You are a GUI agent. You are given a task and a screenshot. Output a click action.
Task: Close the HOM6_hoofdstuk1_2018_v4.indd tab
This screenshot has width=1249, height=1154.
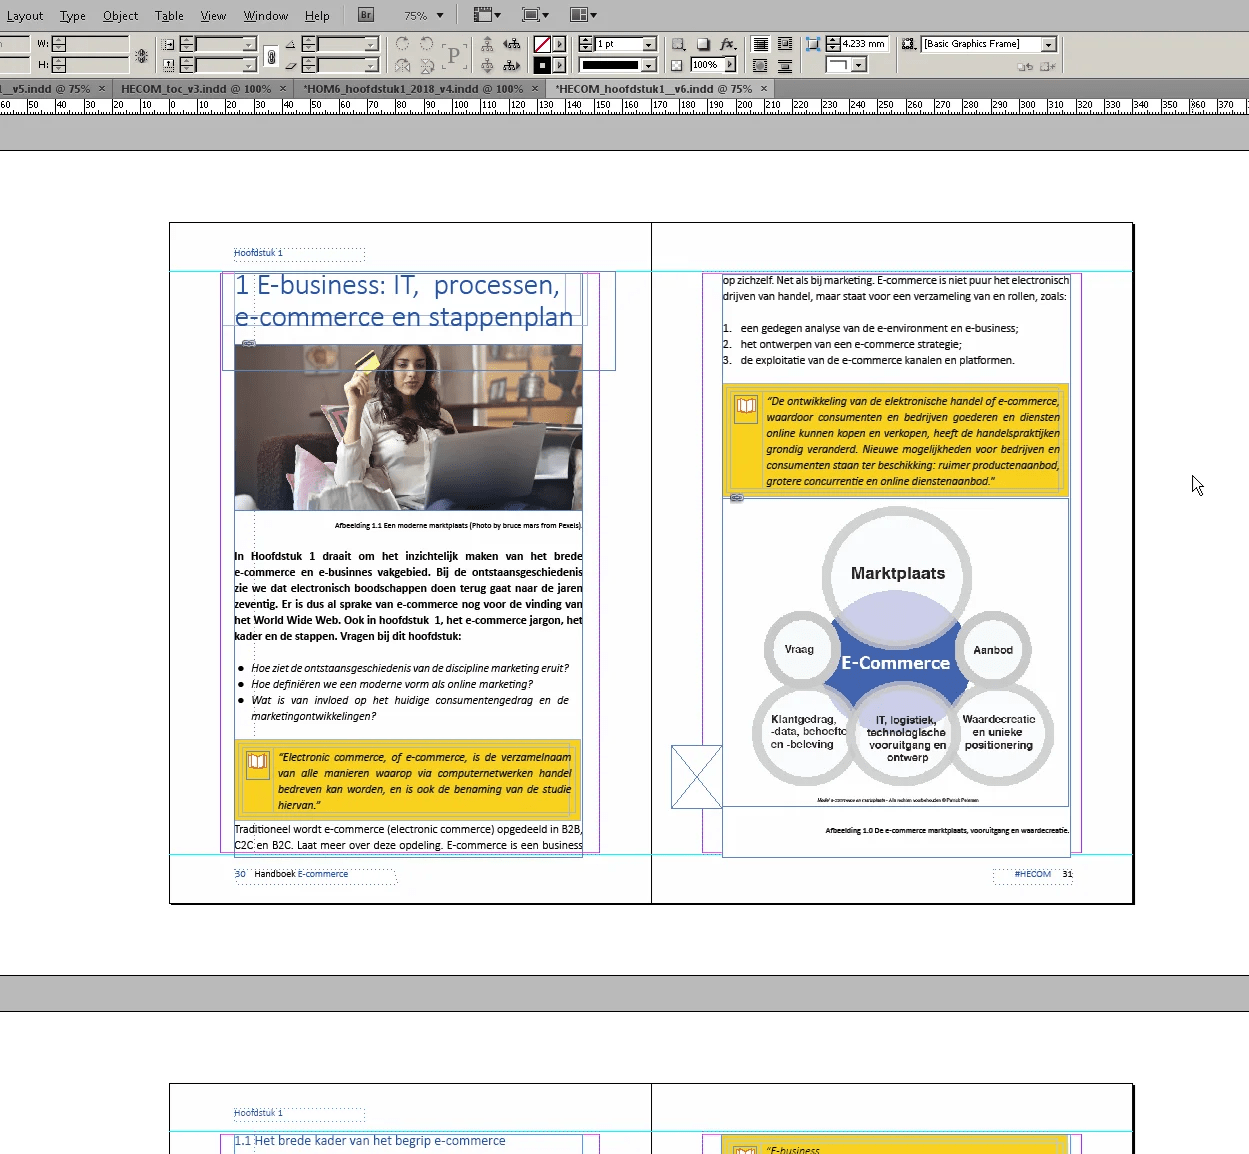pos(537,89)
